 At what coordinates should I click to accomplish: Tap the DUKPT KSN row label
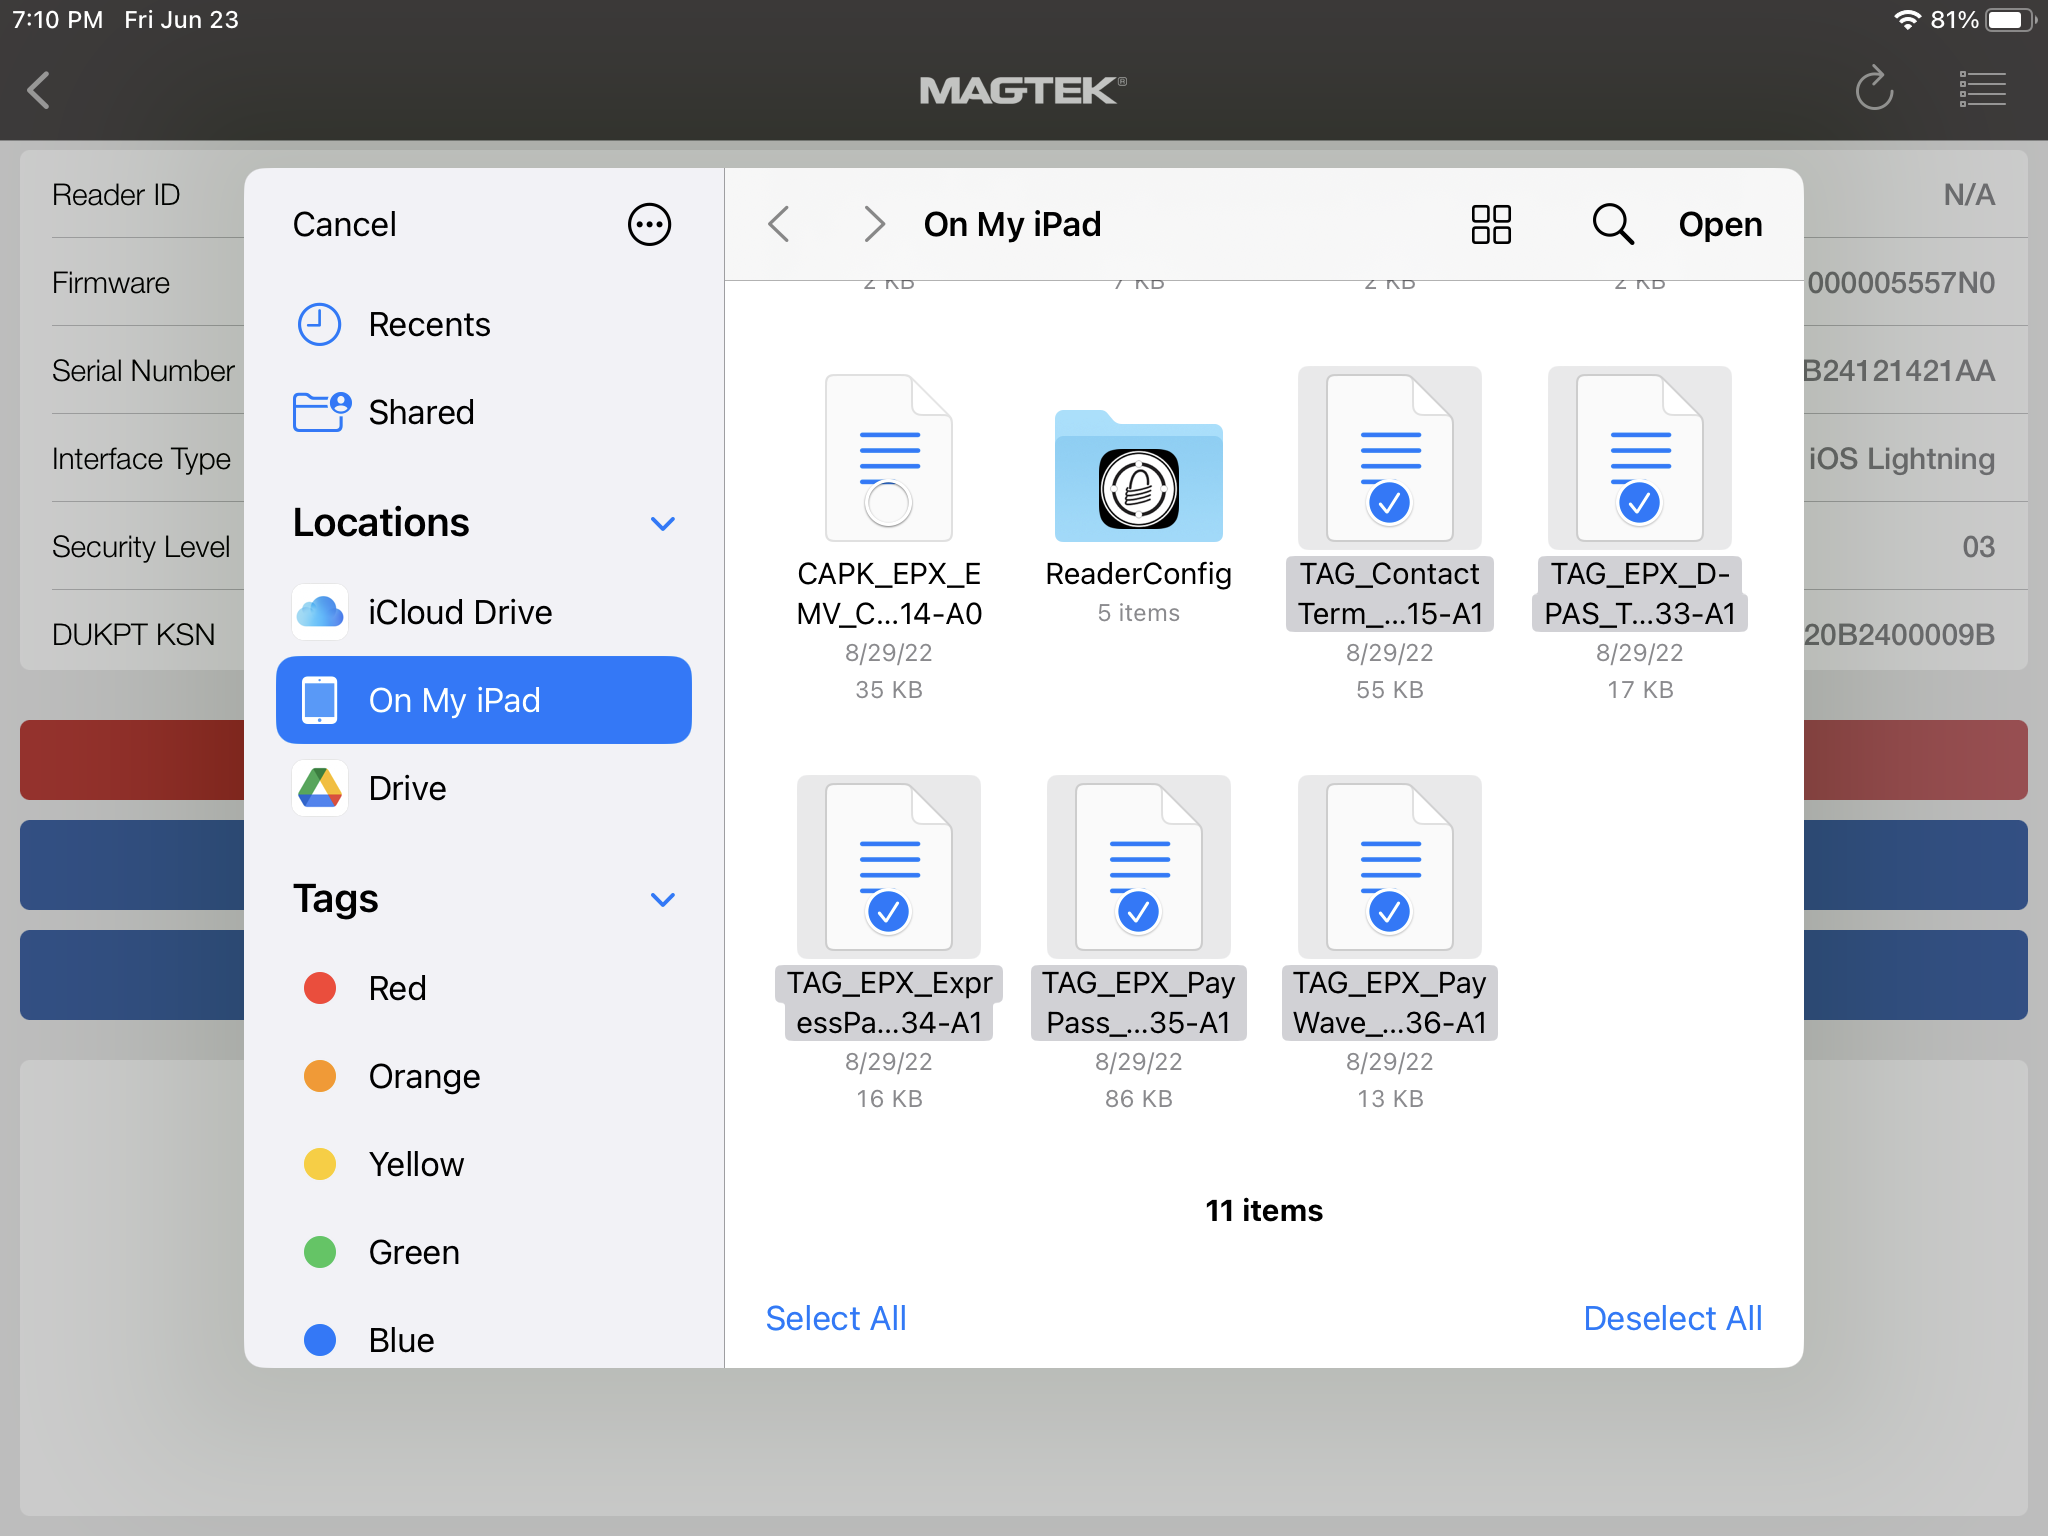click(x=133, y=635)
